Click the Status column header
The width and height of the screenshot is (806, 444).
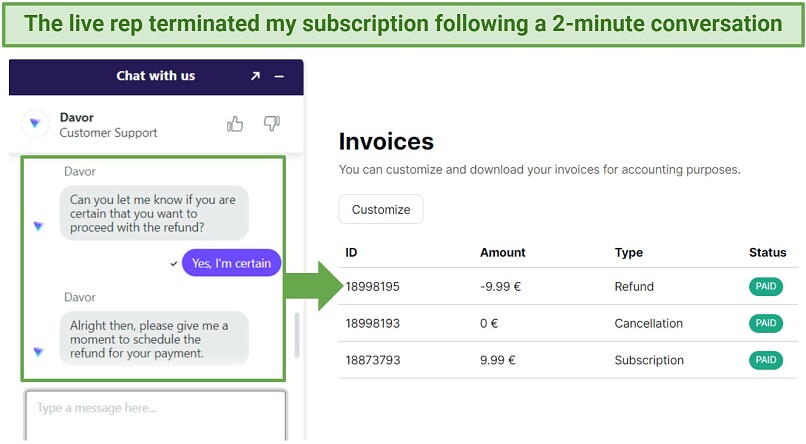(767, 253)
